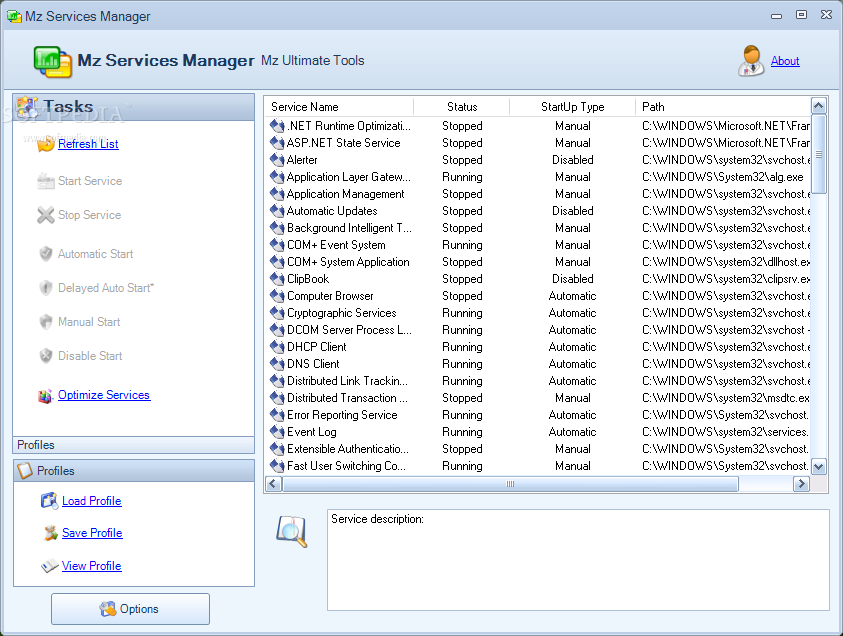Click the Stop Service X icon

(x=46, y=215)
